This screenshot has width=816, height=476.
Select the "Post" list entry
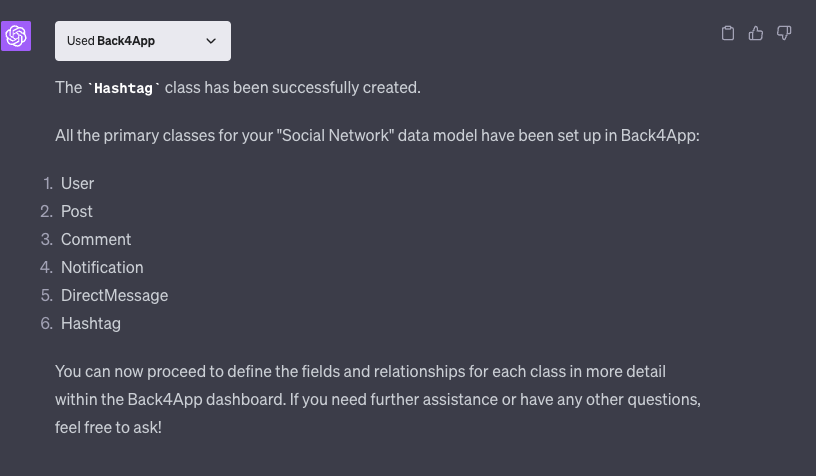click(76, 212)
